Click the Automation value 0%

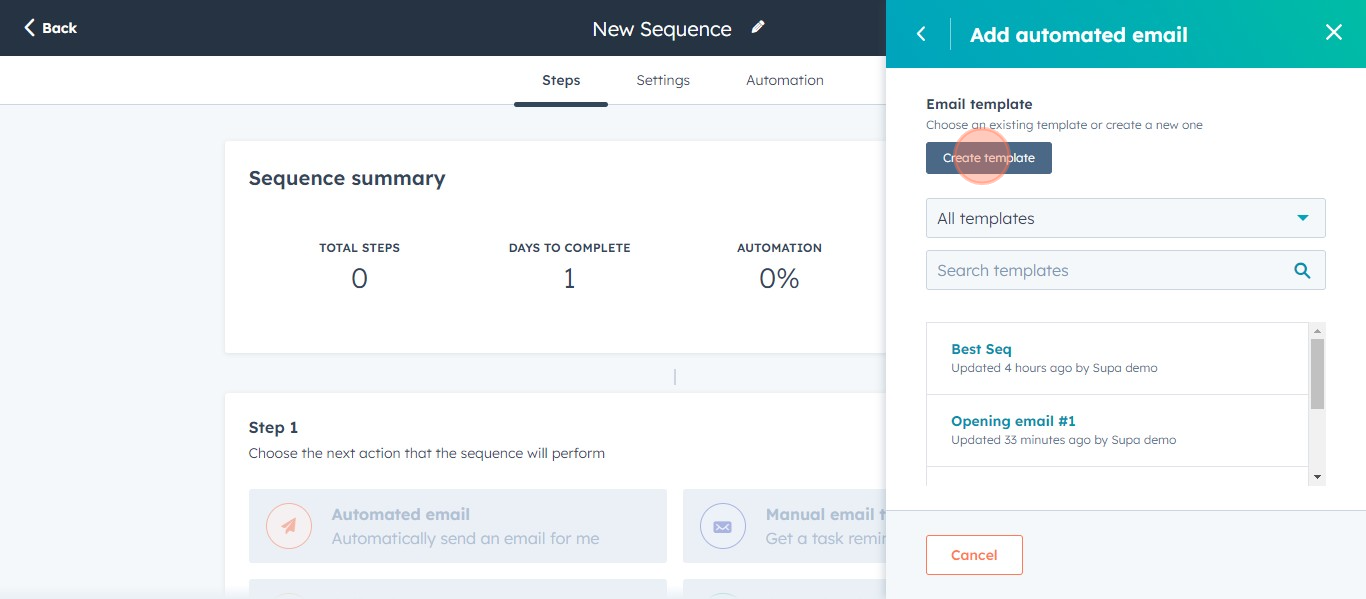(779, 278)
